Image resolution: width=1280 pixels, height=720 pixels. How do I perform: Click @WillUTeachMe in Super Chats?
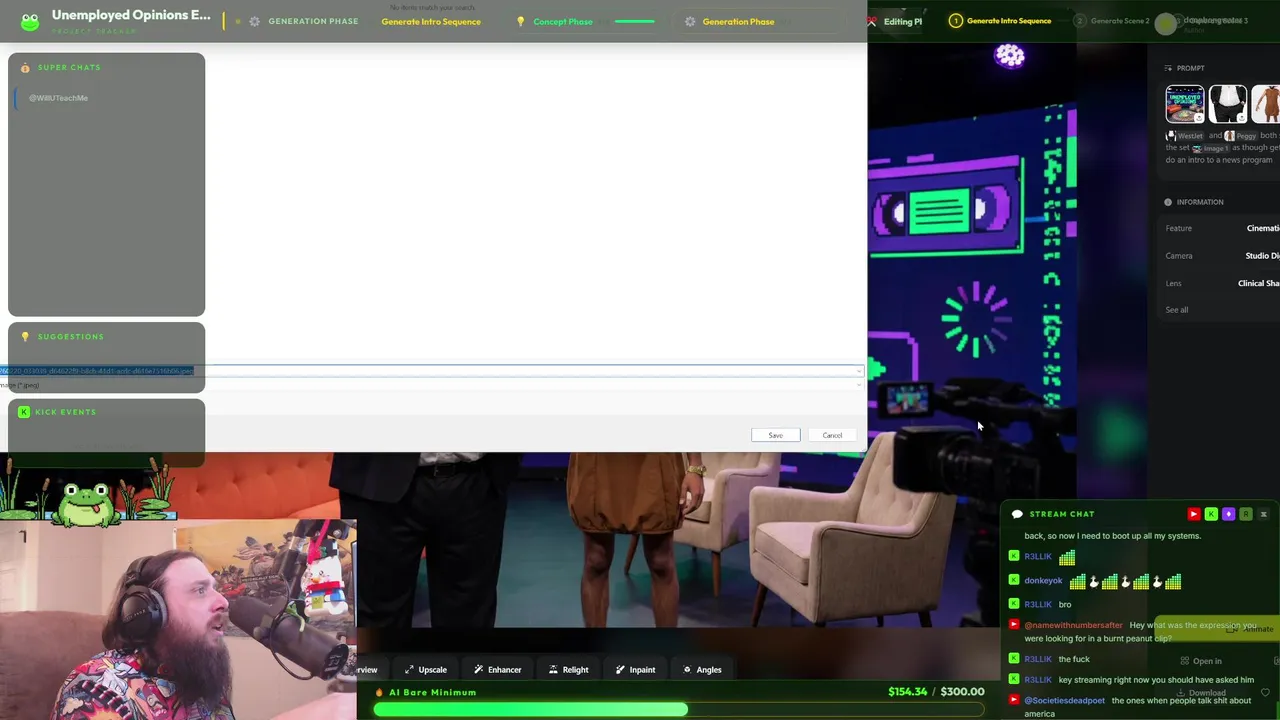click(58, 98)
